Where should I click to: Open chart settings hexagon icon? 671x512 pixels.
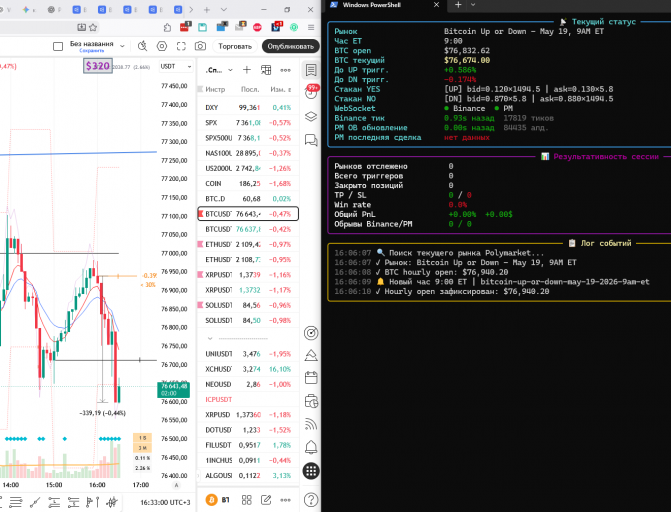tap(162, 46)
